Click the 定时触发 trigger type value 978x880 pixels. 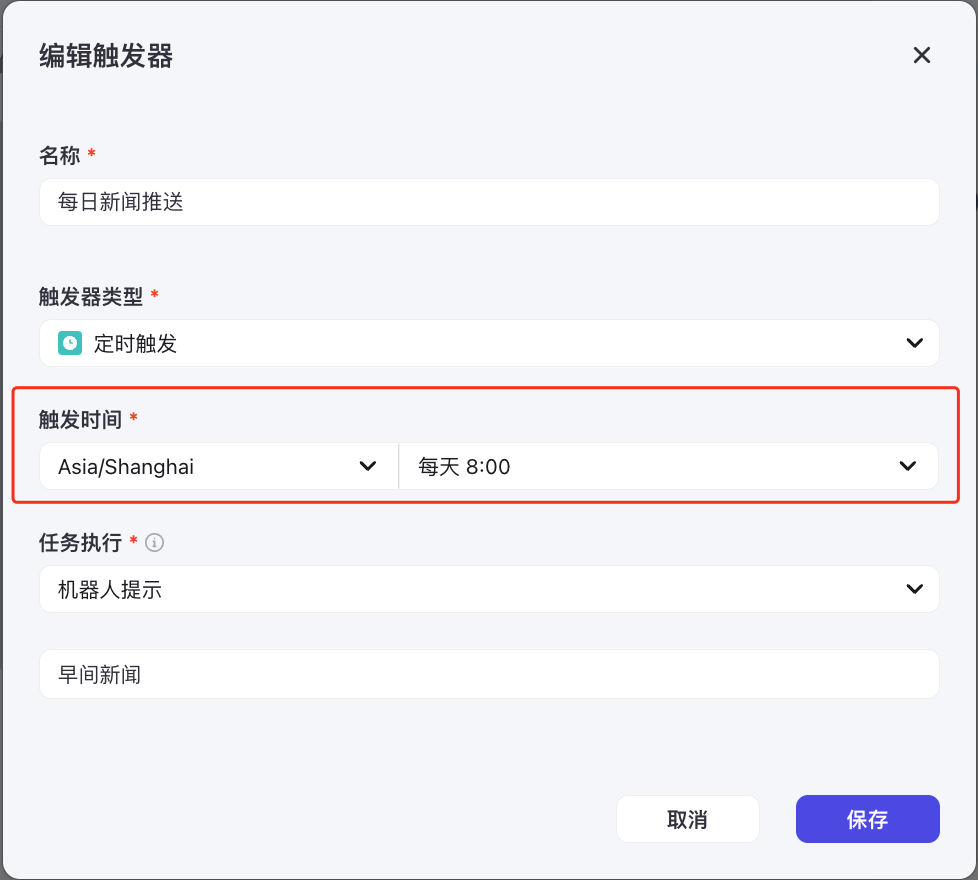point(135,343)
